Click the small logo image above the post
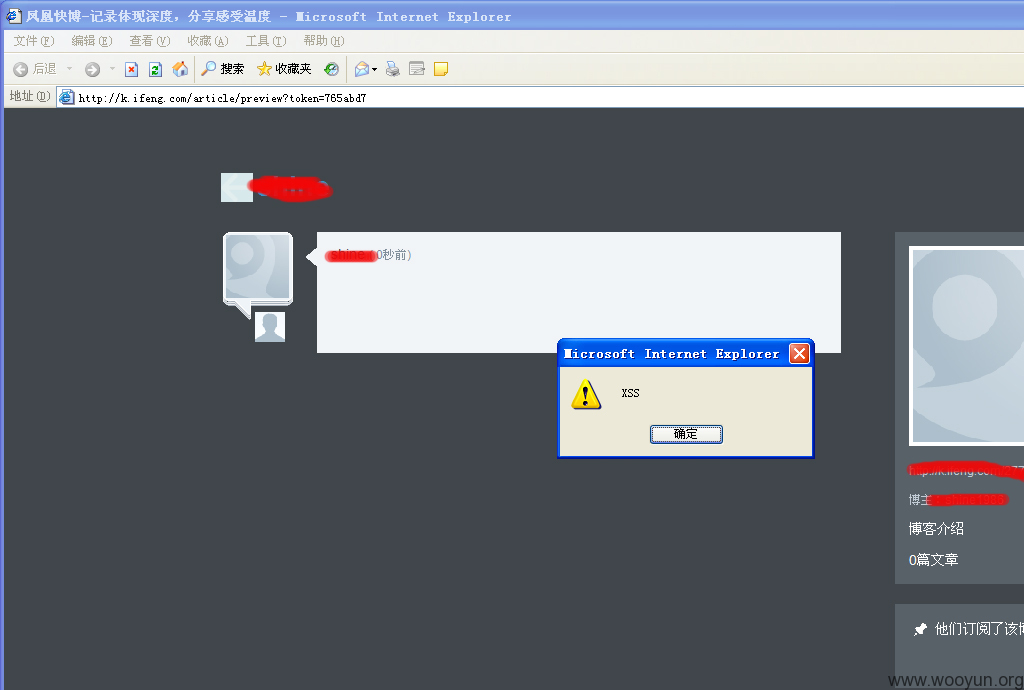 point(236,187)
